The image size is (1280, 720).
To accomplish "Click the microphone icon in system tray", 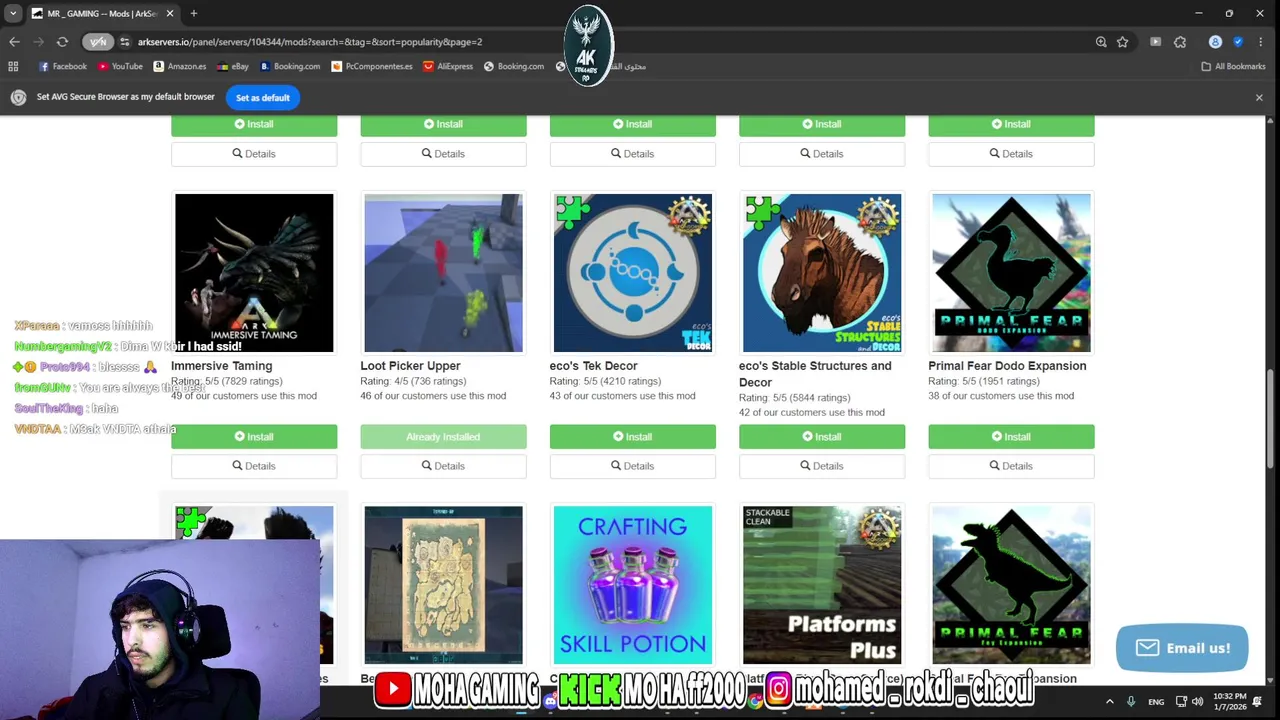I will [x=1131, y=702].
